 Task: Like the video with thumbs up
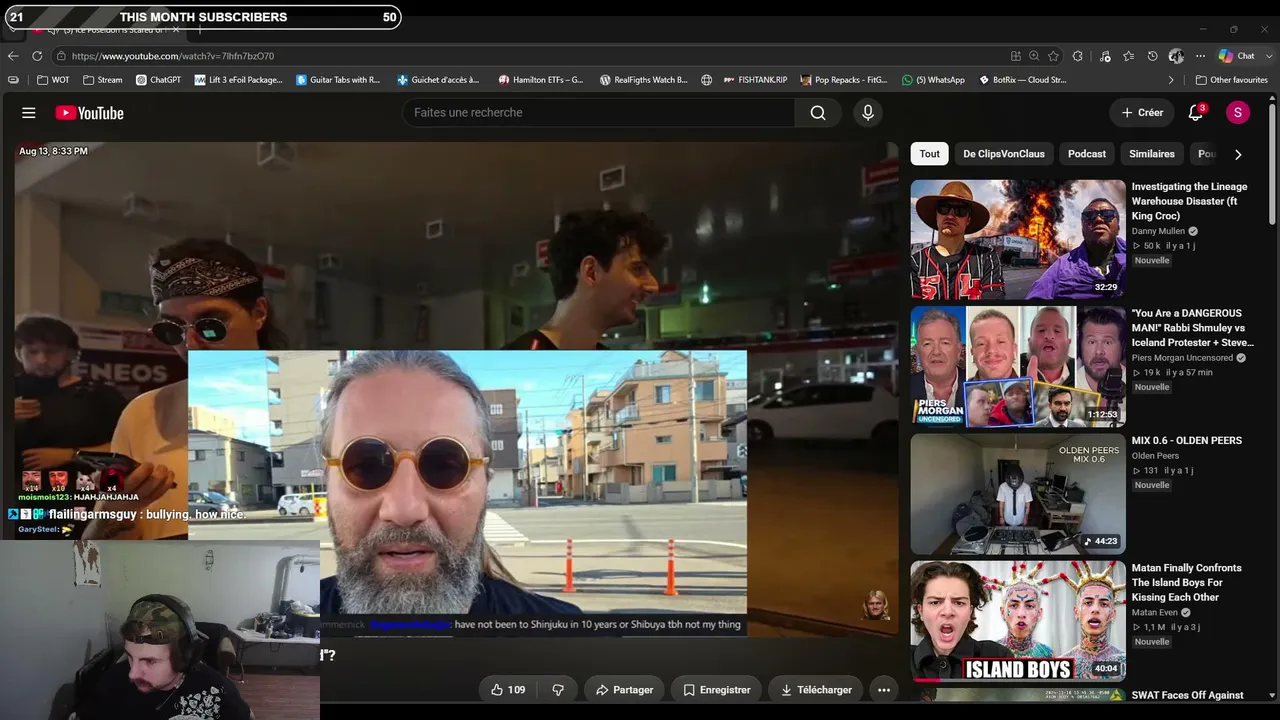pyautogui.click(x=508, y=690)
